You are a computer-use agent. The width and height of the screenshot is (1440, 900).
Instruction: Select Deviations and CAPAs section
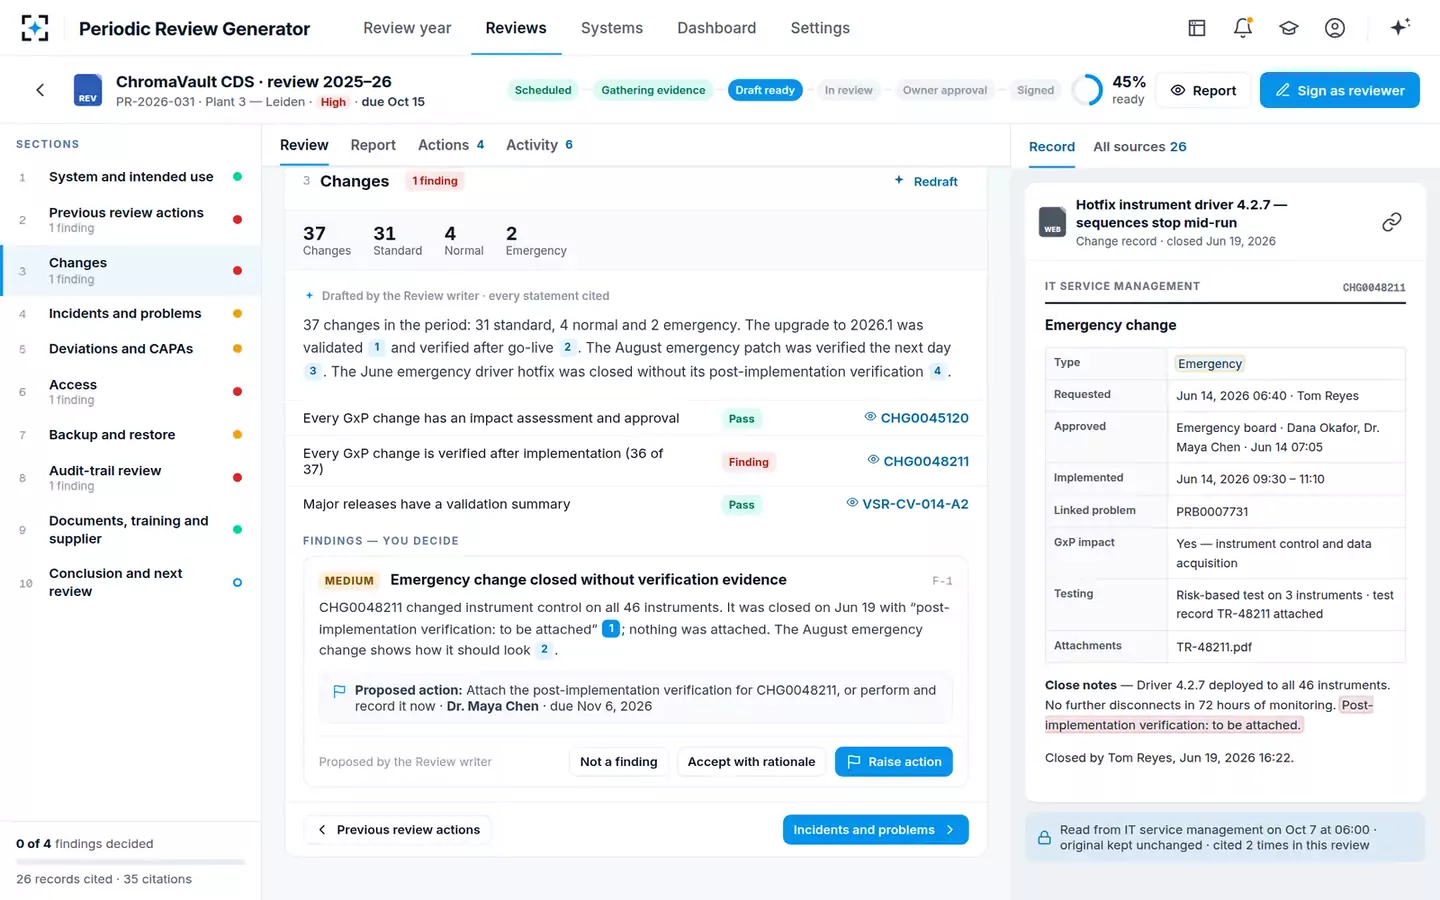coord(130,349)
